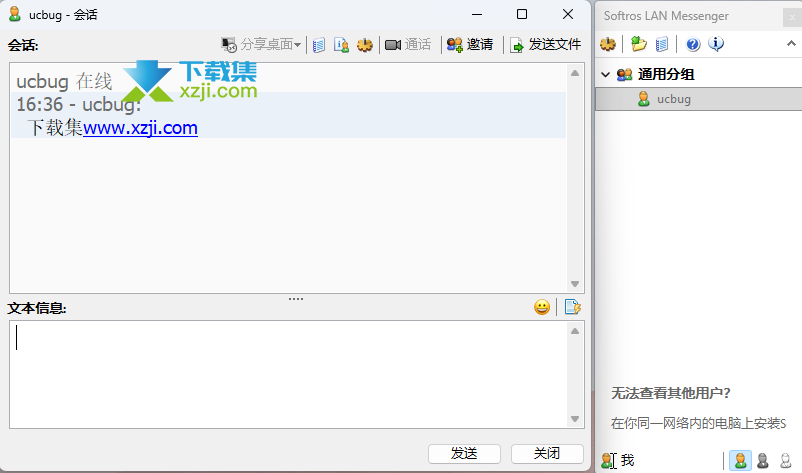Viewport: 802px width, 473px height.
Task: Set status to busy gray user
Action: 763,460
